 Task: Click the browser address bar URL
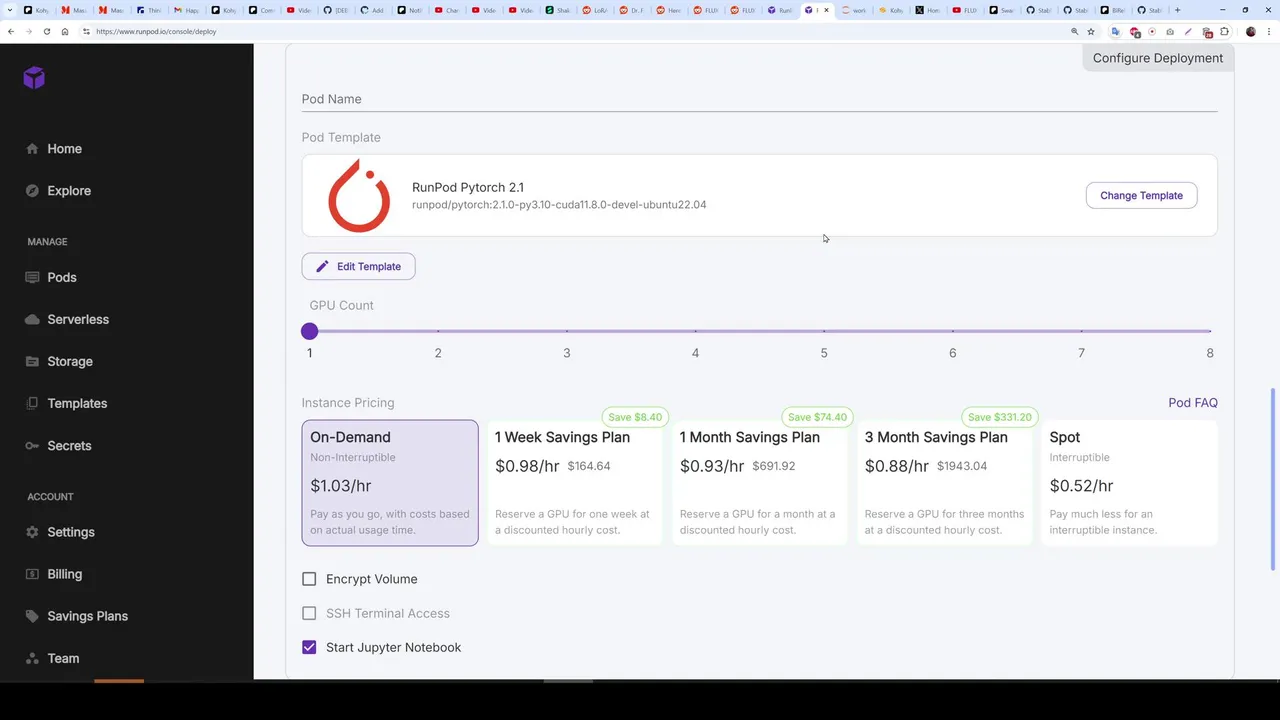click(157, 31)
